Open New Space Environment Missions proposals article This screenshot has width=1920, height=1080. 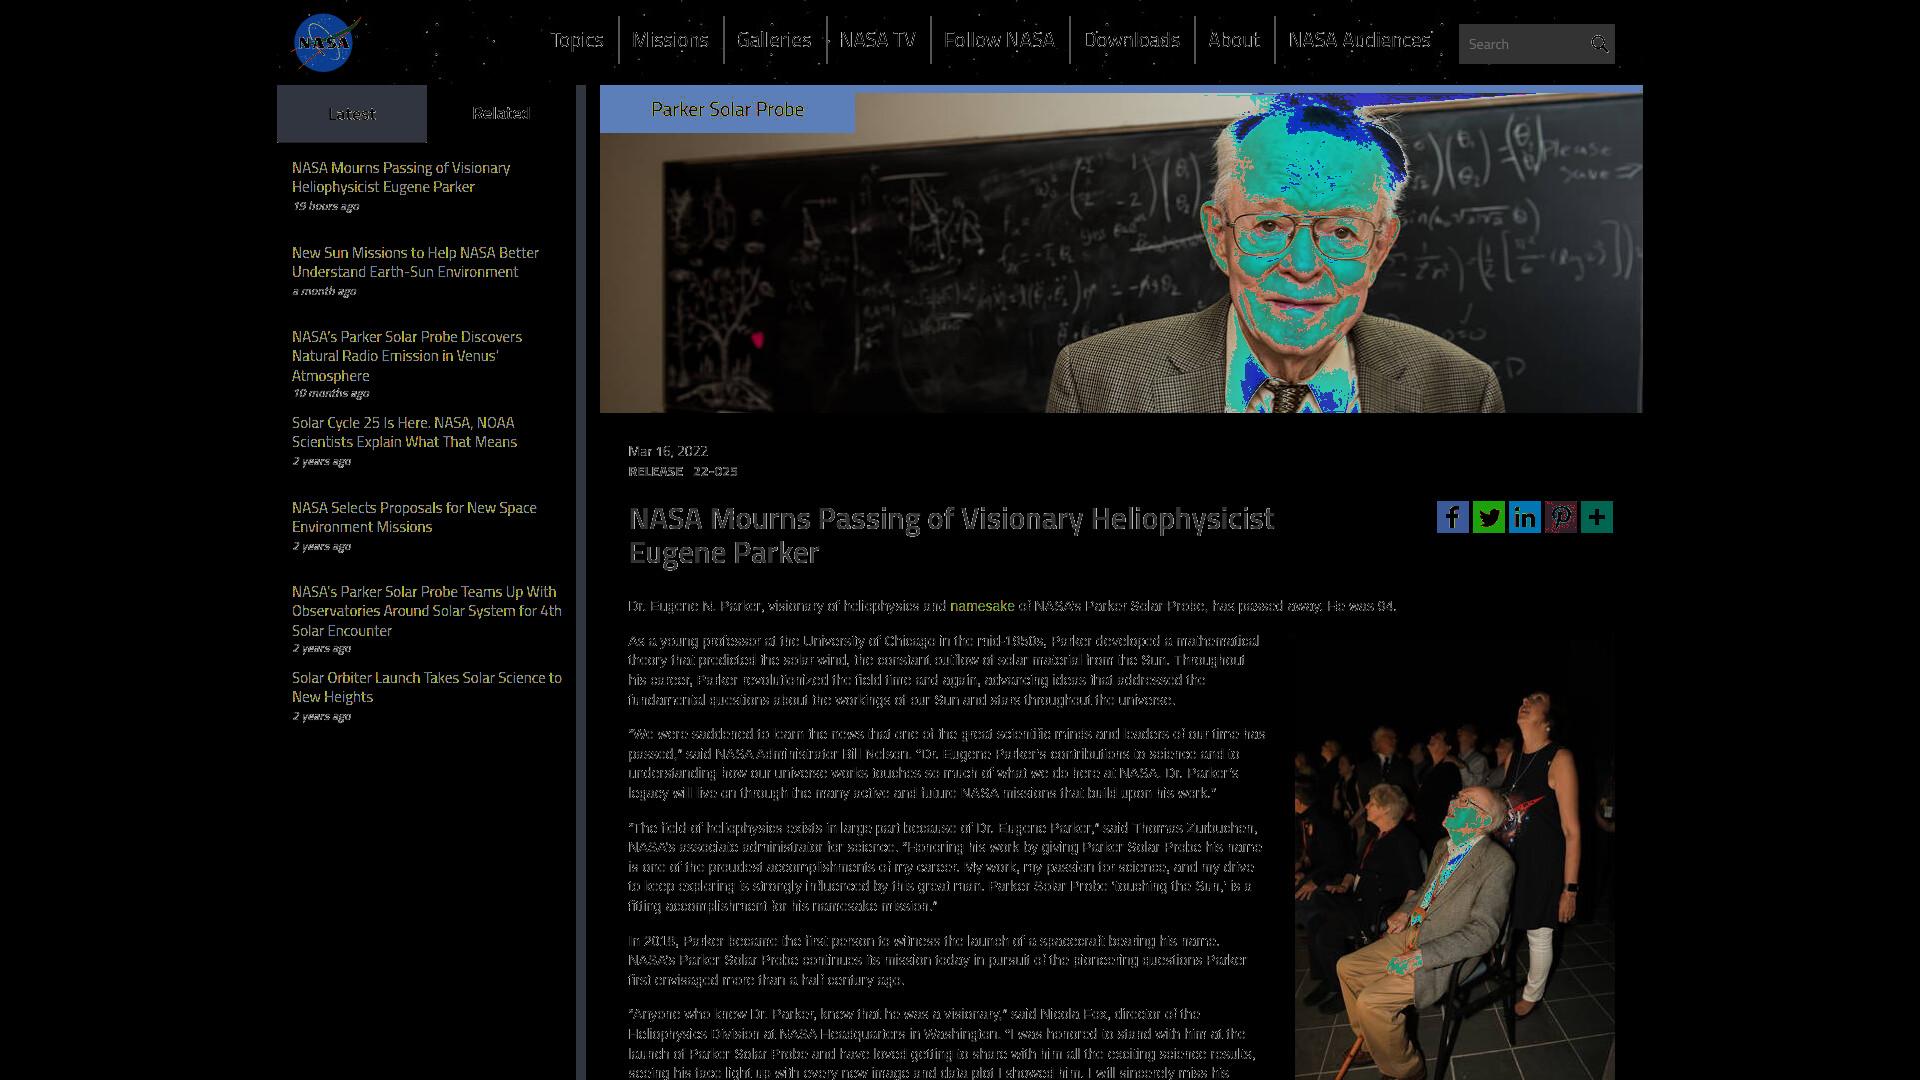[x=414, y=517]
